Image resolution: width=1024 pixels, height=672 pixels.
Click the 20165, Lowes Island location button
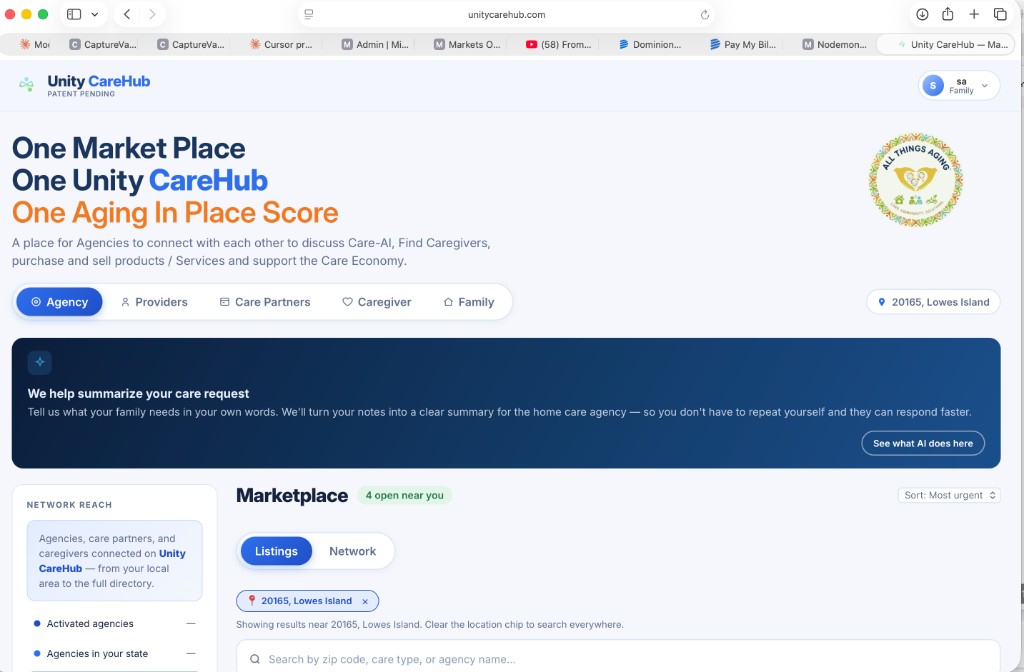point(933,302)
